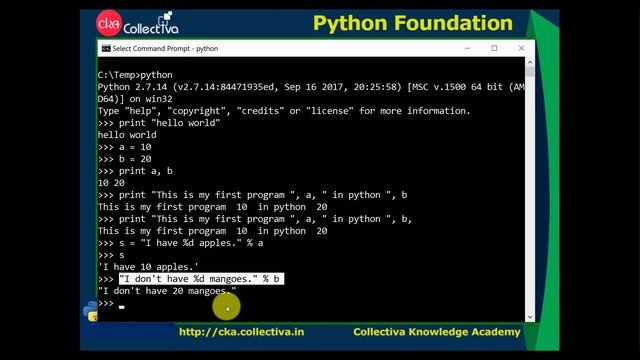This screenshot has width=640, height=360.
Task: Click the Collectiva cka logo
Action: (x=138, y=23)
